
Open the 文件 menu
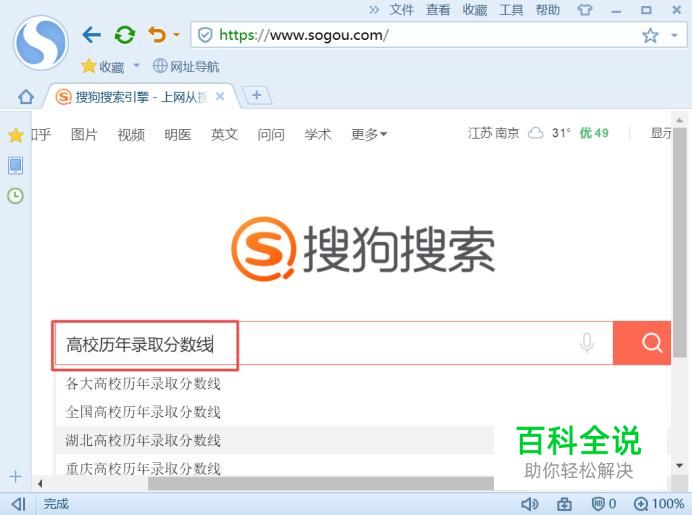click(402, 9)
